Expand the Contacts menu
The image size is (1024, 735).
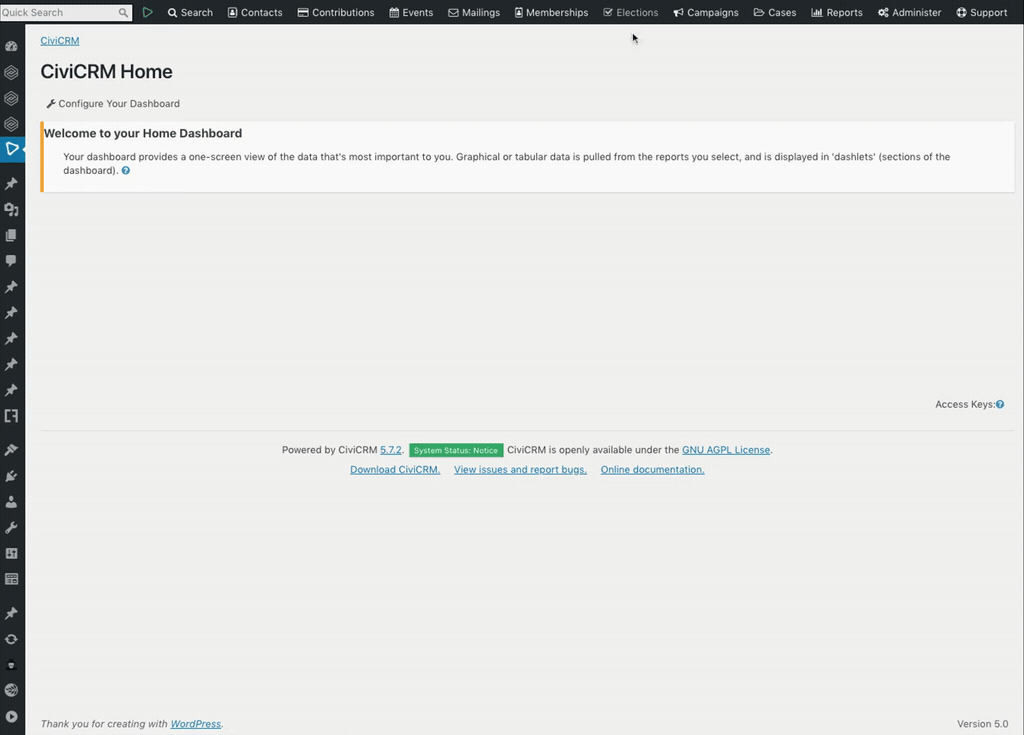pos(255,13)
